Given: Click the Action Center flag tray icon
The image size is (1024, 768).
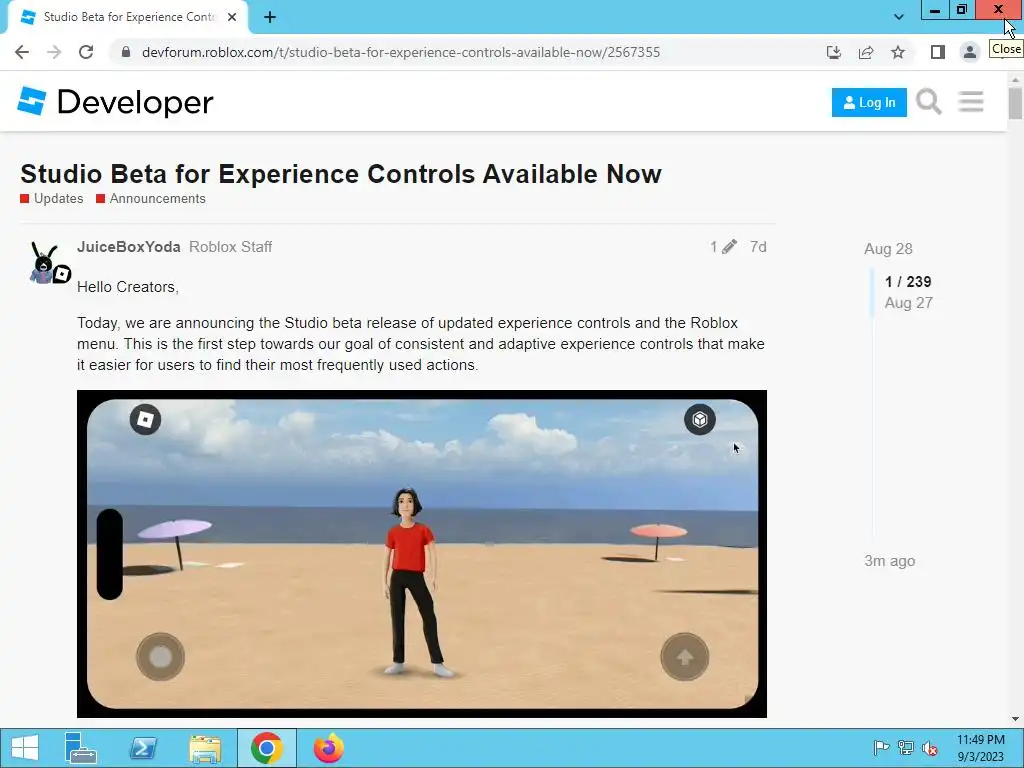Looking at the screenshot, I should pos(881,748).
